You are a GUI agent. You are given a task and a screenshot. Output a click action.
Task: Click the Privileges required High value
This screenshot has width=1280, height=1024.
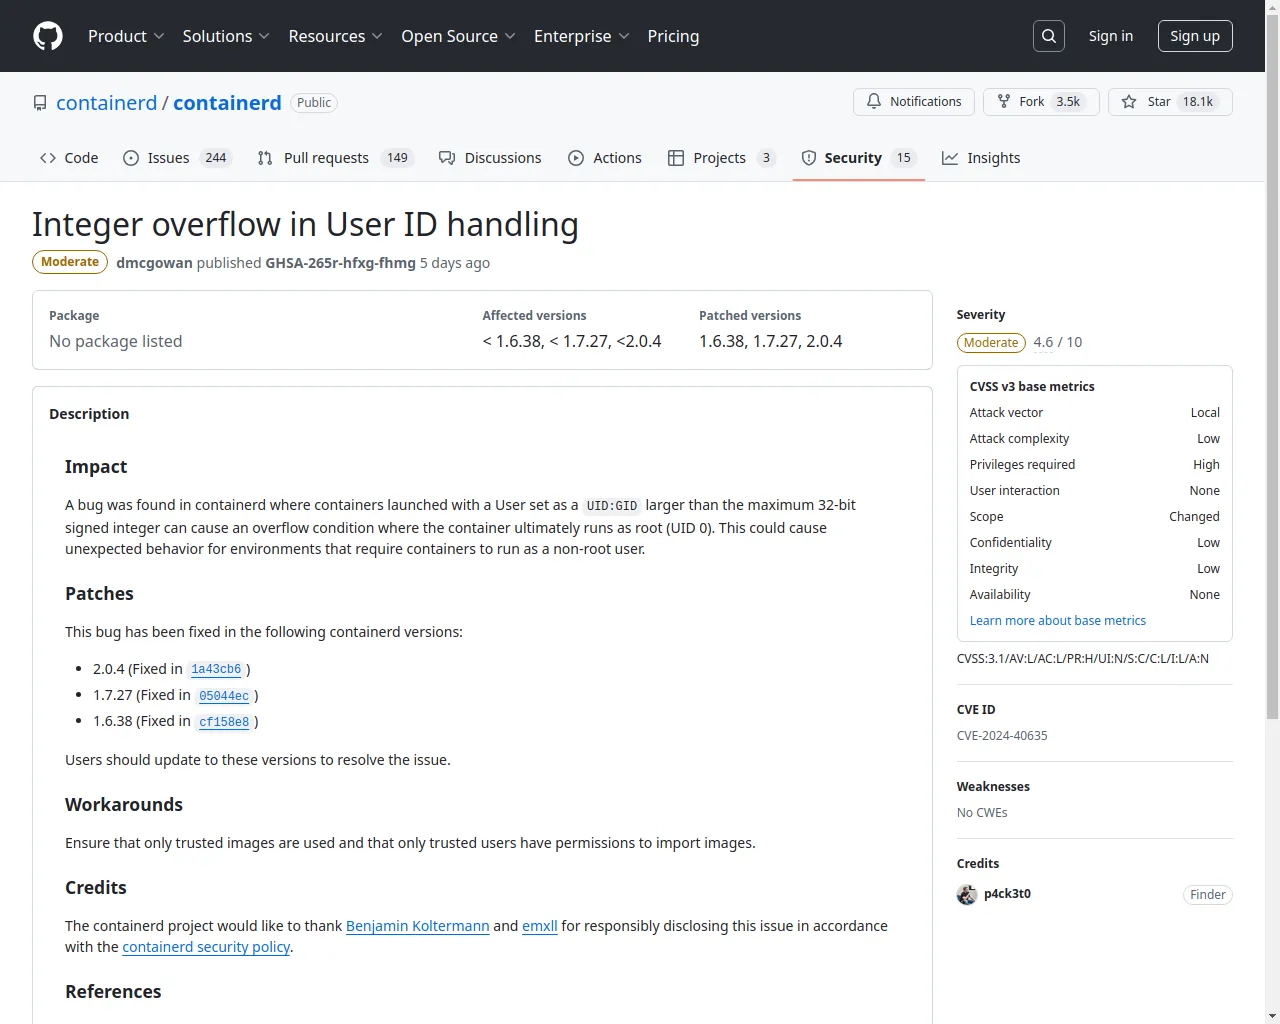click(x=1206, y=465)
